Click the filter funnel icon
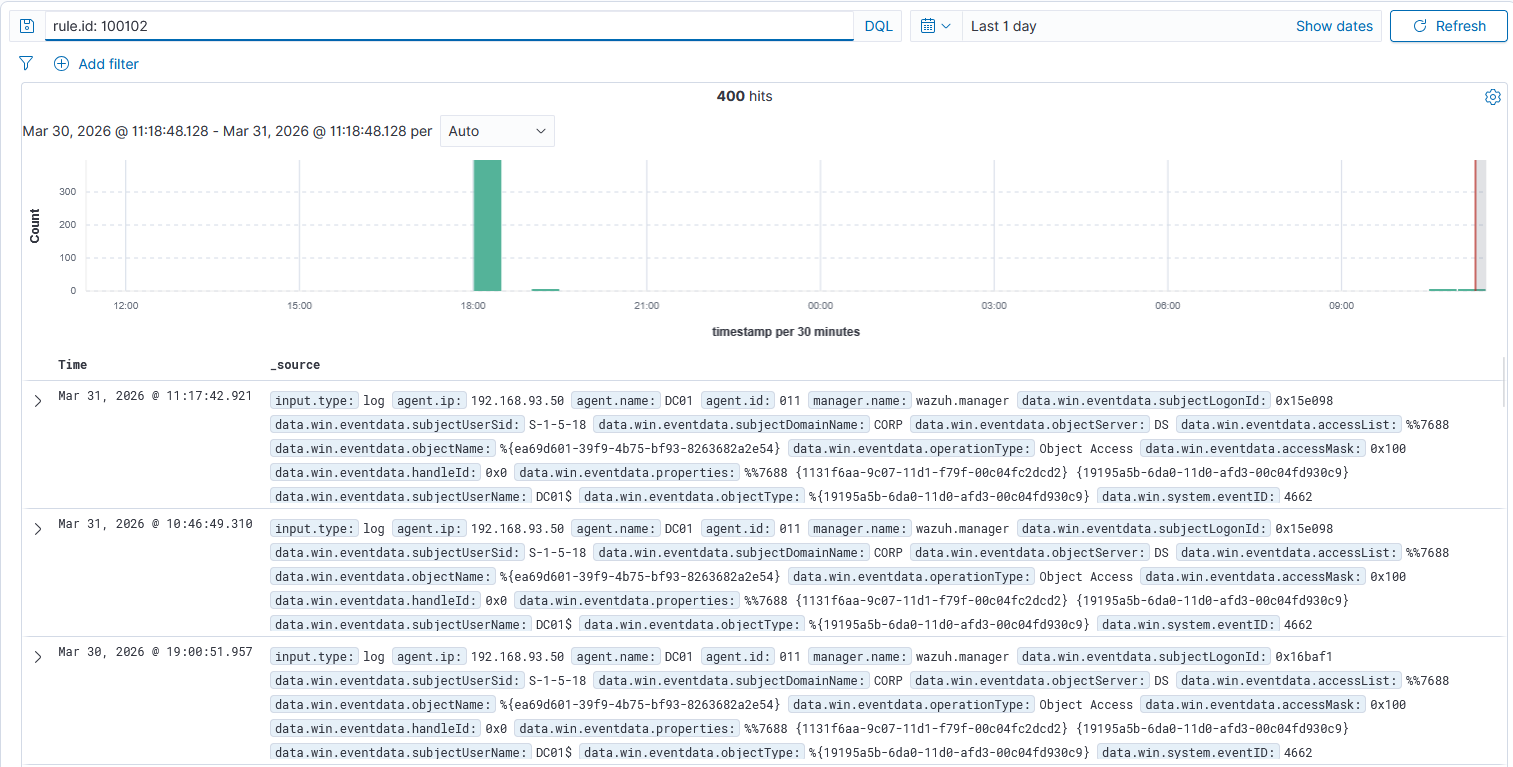This screenshot has height=767, width=1513. click(27, 64)
